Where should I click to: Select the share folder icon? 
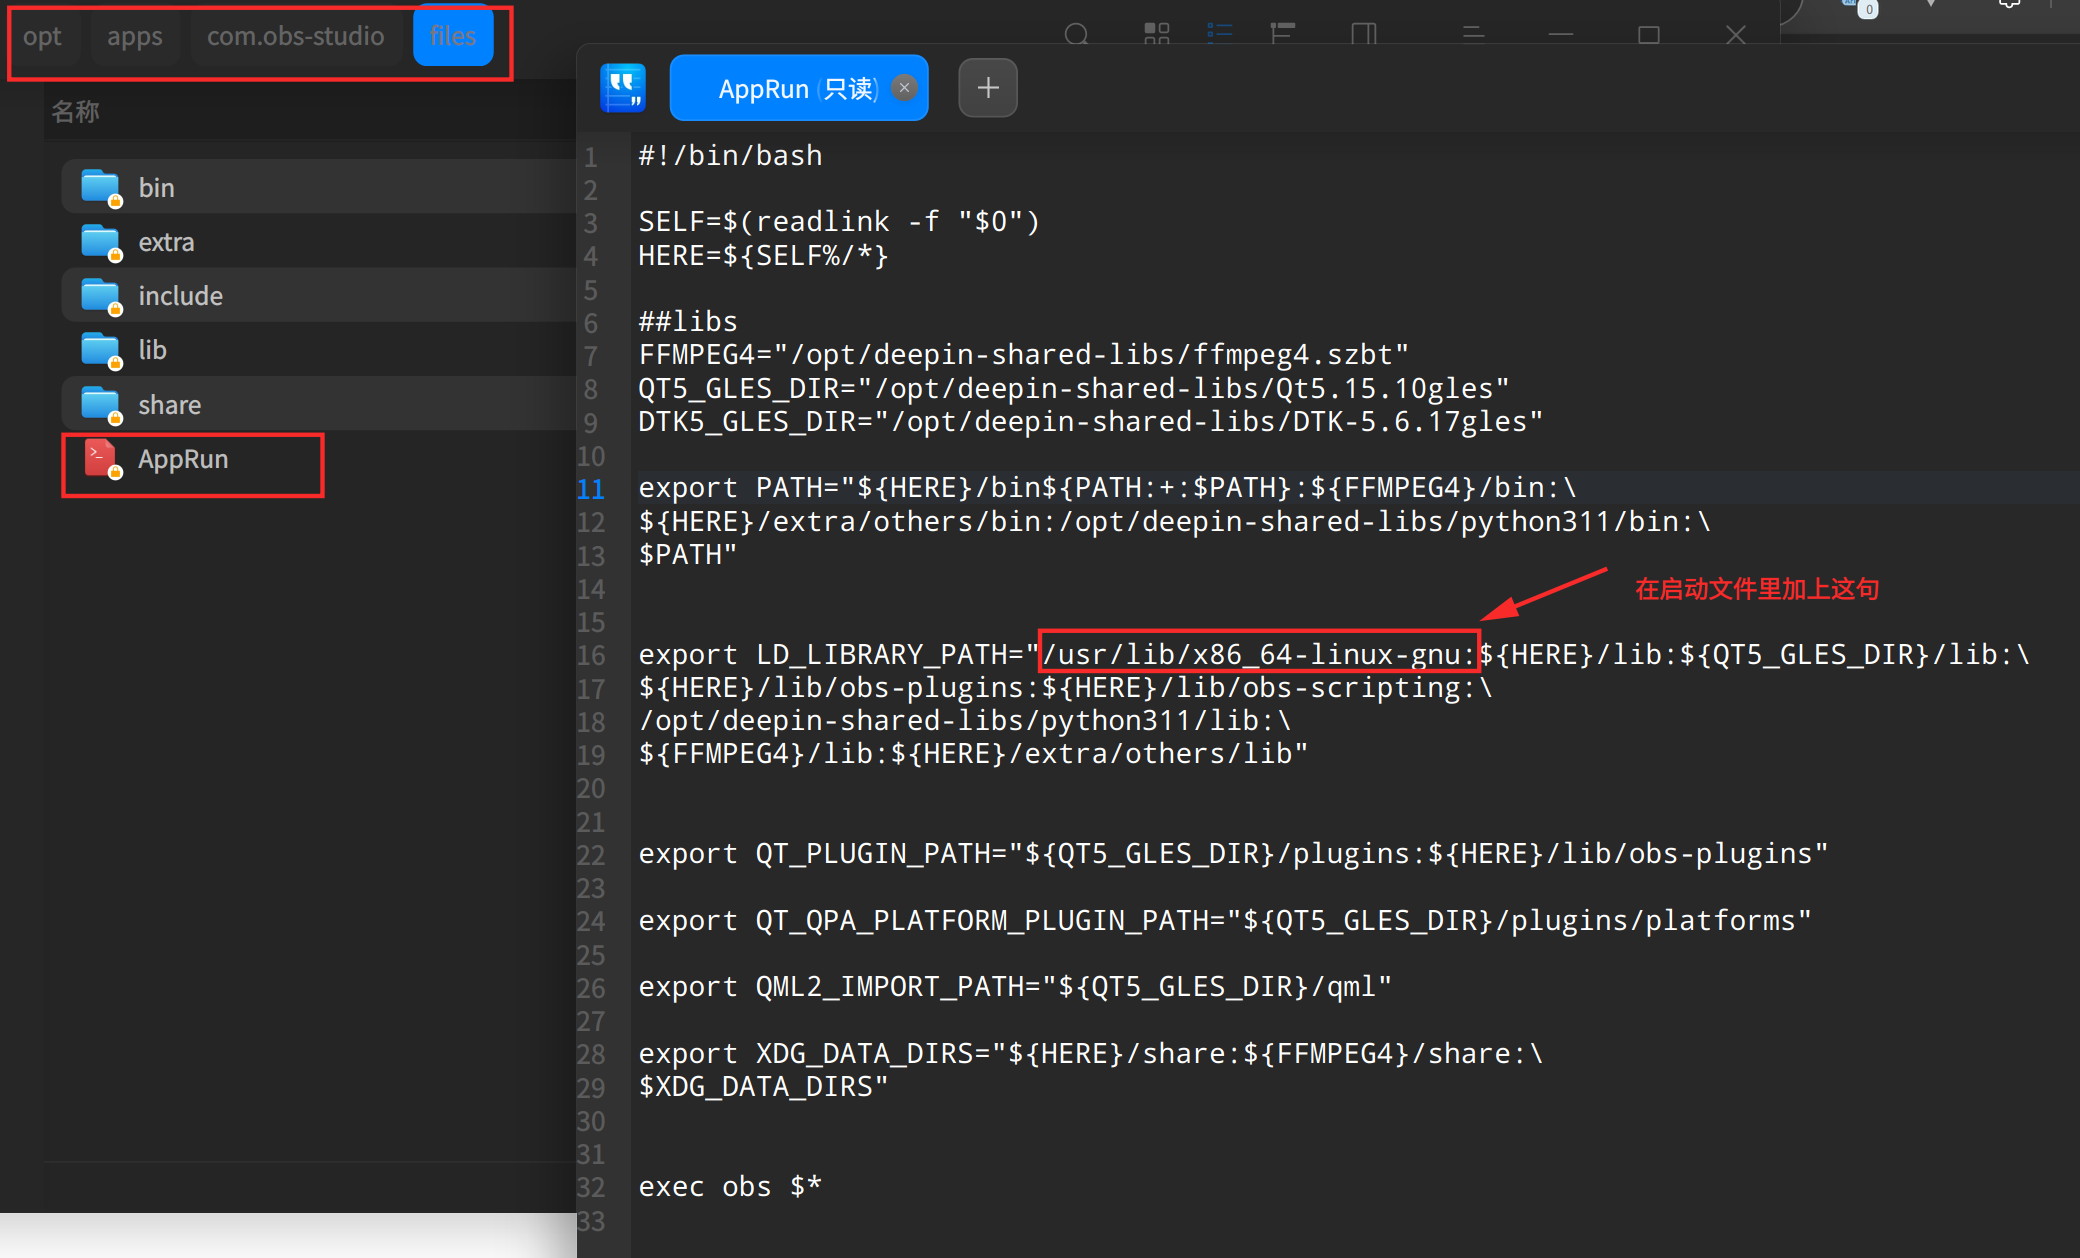point(101,405)
